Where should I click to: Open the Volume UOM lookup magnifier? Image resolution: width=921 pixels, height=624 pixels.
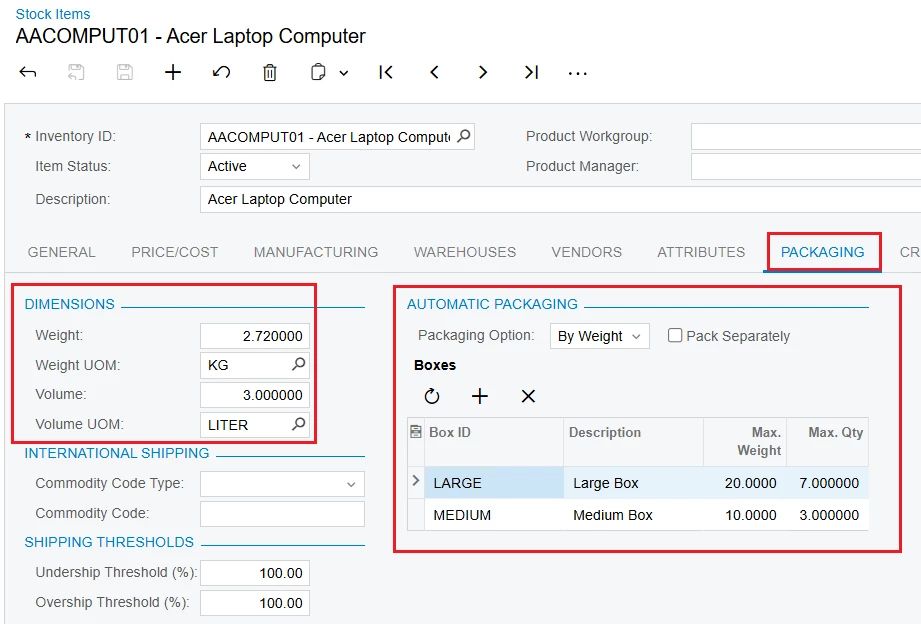(298, 424)
